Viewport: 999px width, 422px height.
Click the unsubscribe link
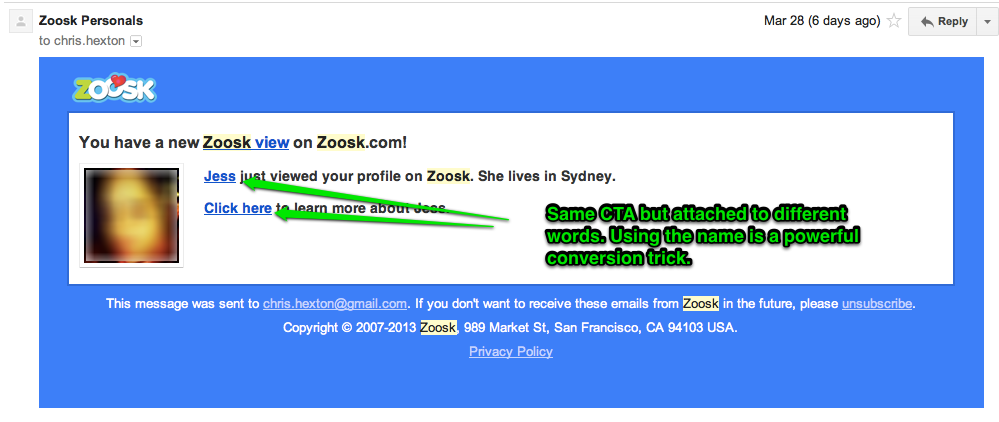[x=877, y=304]
